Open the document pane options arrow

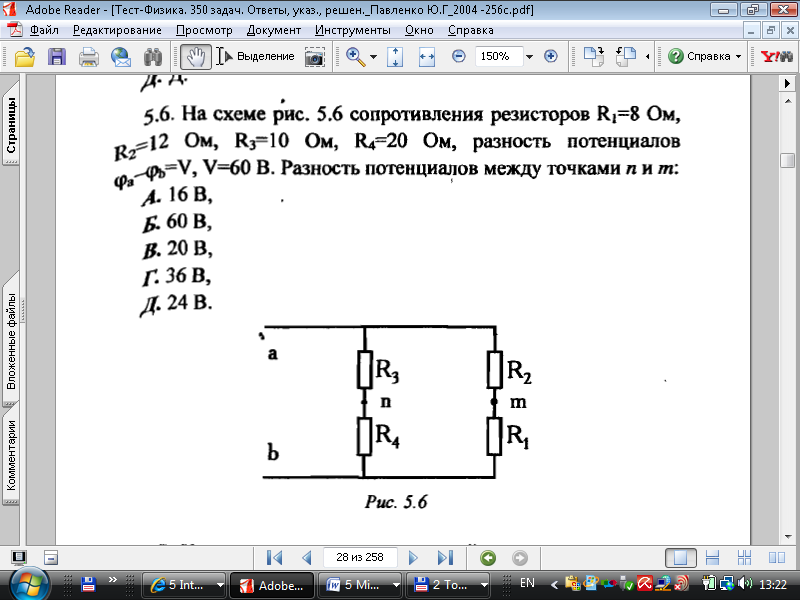coord(787,83)
